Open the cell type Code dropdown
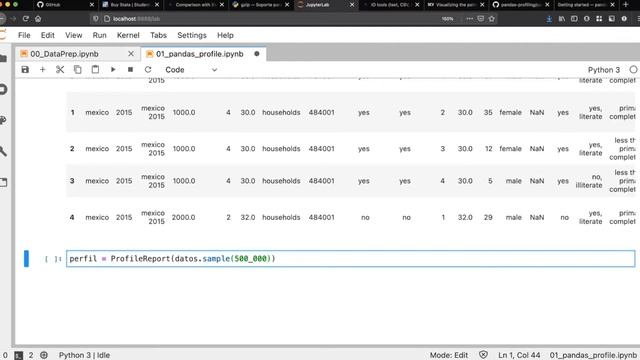 [191, 70]
